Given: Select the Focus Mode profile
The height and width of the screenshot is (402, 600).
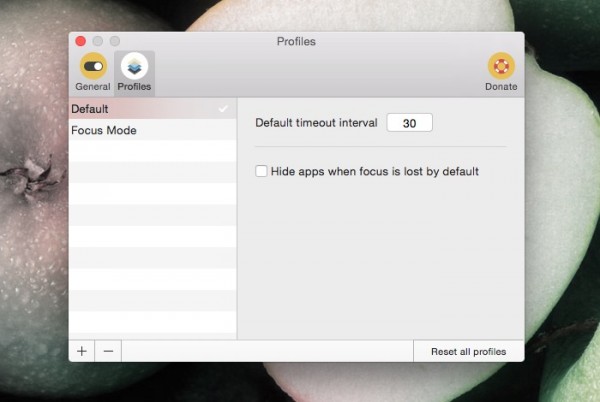Looking at the screenshot, I should point(153,130).
